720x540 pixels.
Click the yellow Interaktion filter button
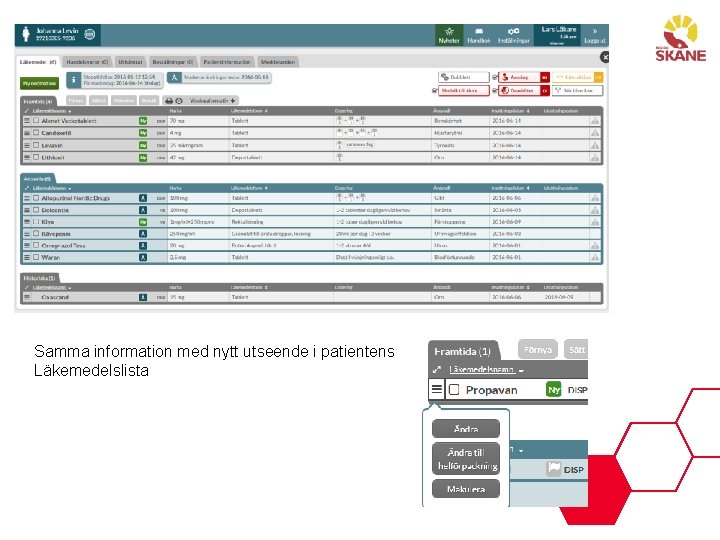click(578, 78)
